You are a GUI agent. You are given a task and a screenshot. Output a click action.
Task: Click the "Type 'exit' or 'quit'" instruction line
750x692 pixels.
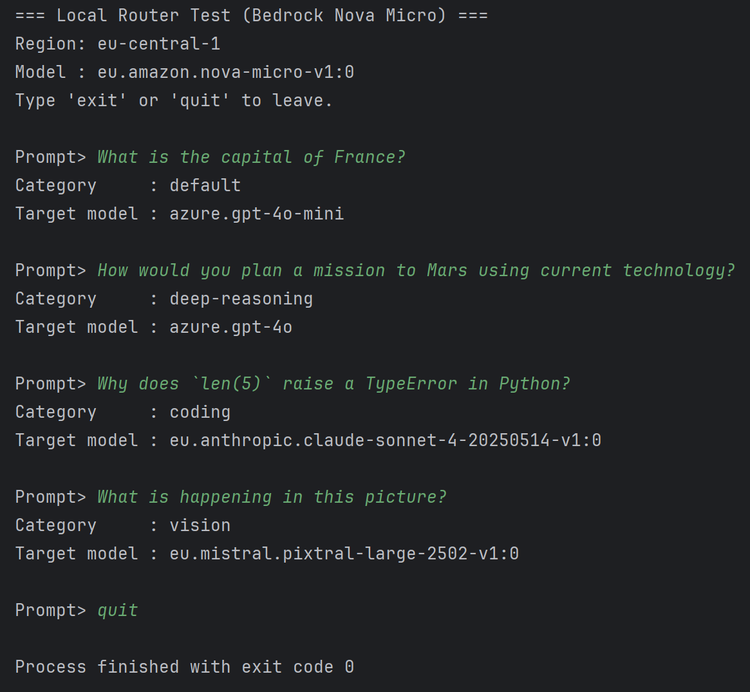pos(174,100)
